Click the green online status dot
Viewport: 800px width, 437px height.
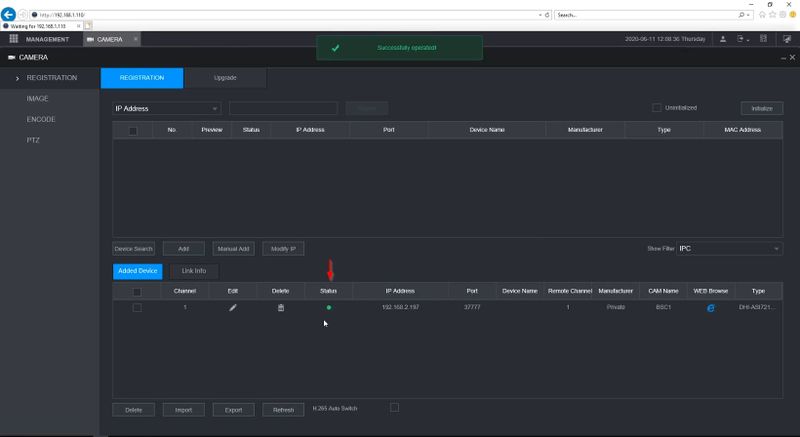coord(329,307)
